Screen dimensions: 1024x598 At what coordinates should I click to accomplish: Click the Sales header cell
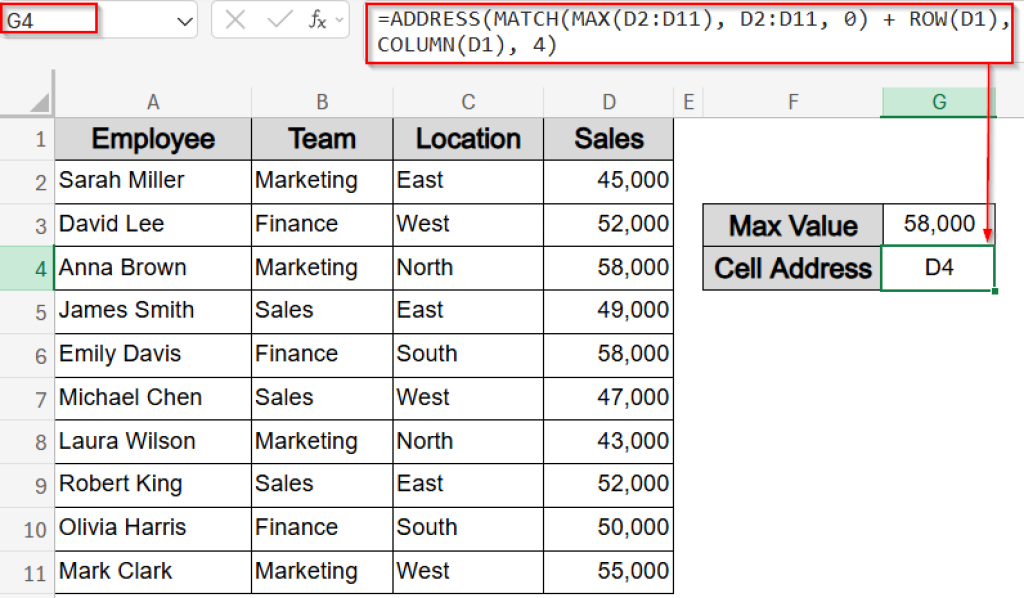pyautogui.click(x=609, y=139)
